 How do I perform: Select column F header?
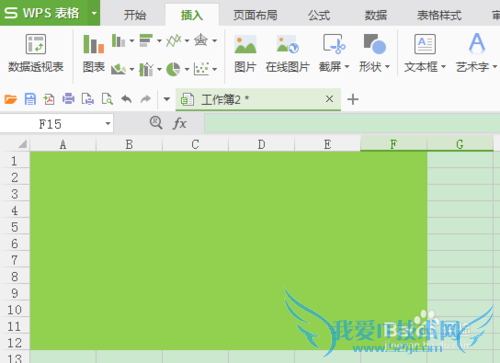click(x=394, y=144)
